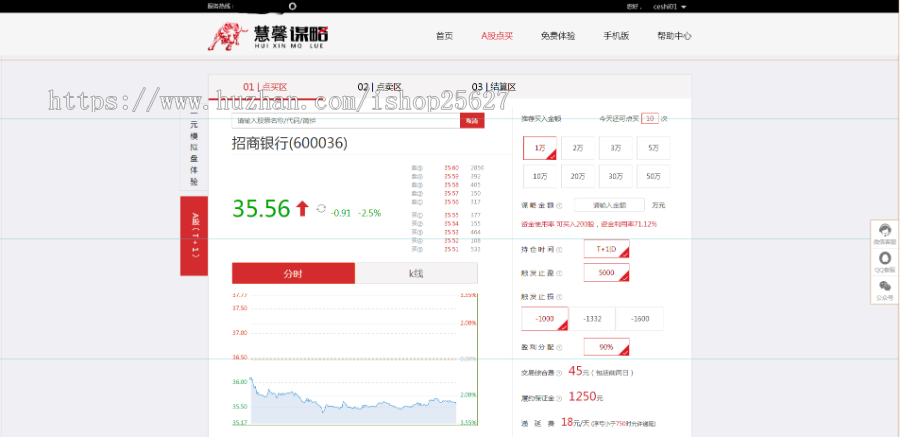Click the 资金利用率71.12% red notice text
Image resolution: width=900 pixels, height=437 pixels.
(x=589, y=224)
